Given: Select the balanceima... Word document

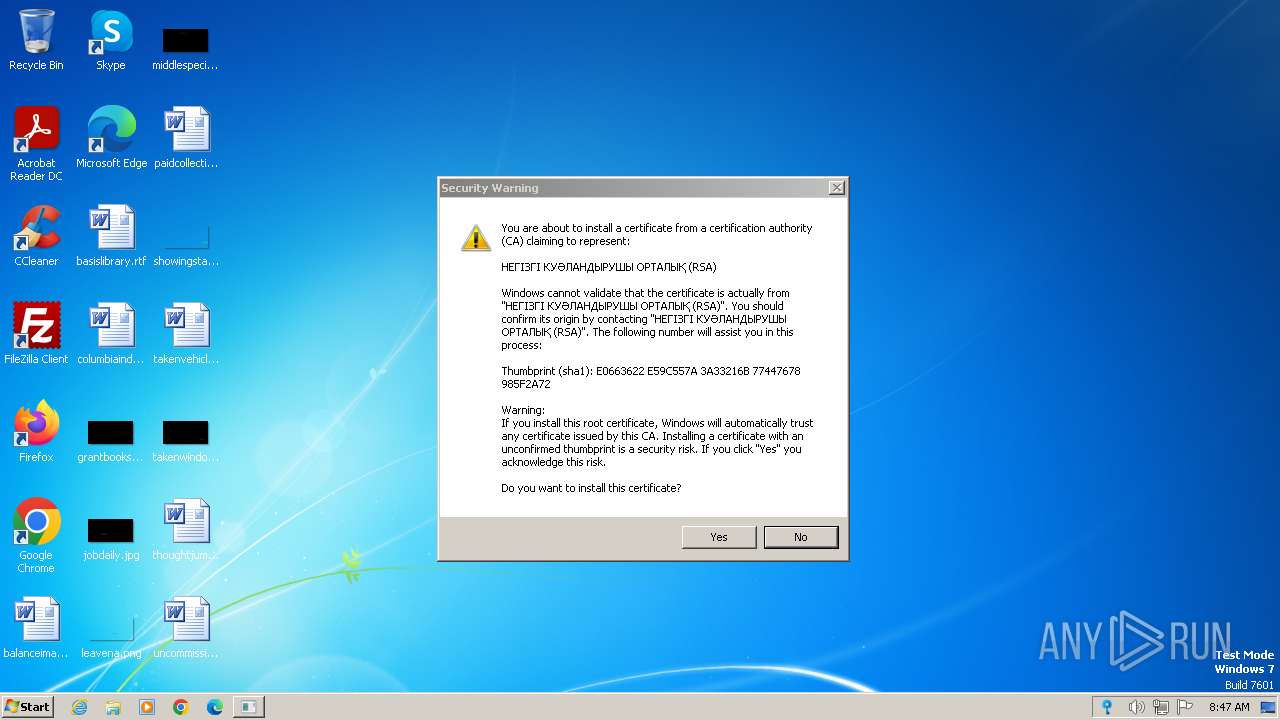Looking at the screenshot, I should (36, 628).
